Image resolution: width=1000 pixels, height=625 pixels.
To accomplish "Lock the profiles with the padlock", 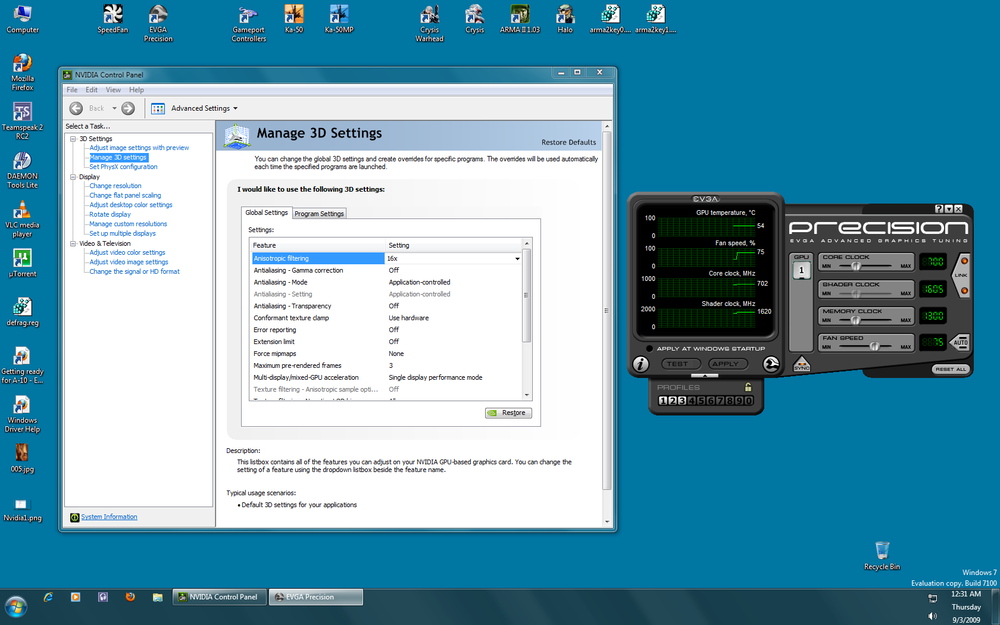I will coord(748,386).
